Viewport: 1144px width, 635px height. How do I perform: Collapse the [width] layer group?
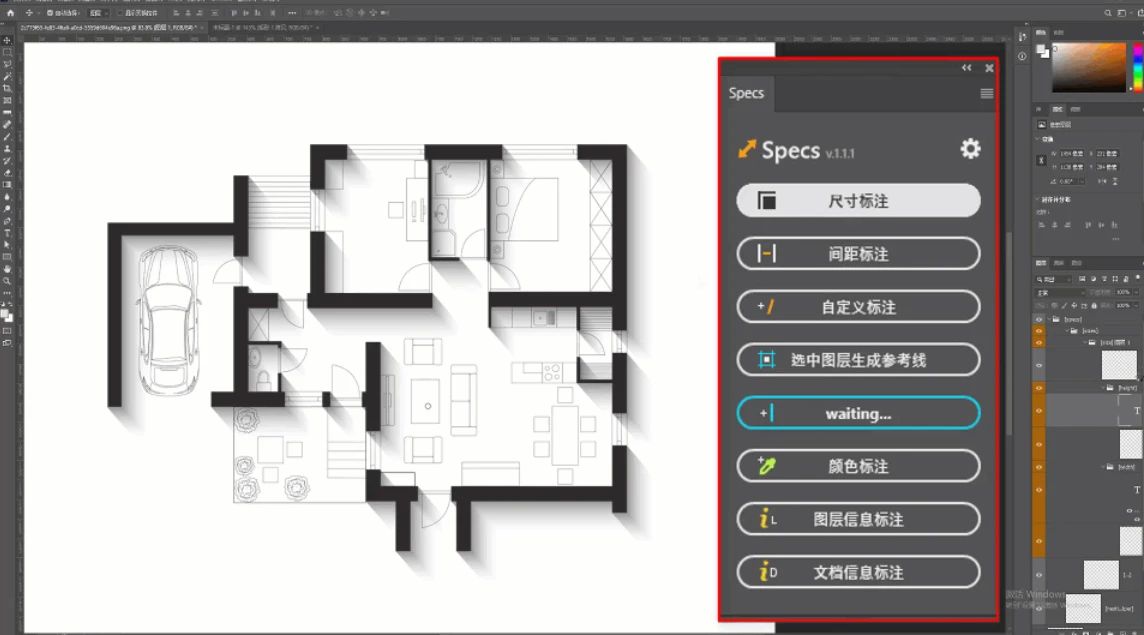point(1103,467)
